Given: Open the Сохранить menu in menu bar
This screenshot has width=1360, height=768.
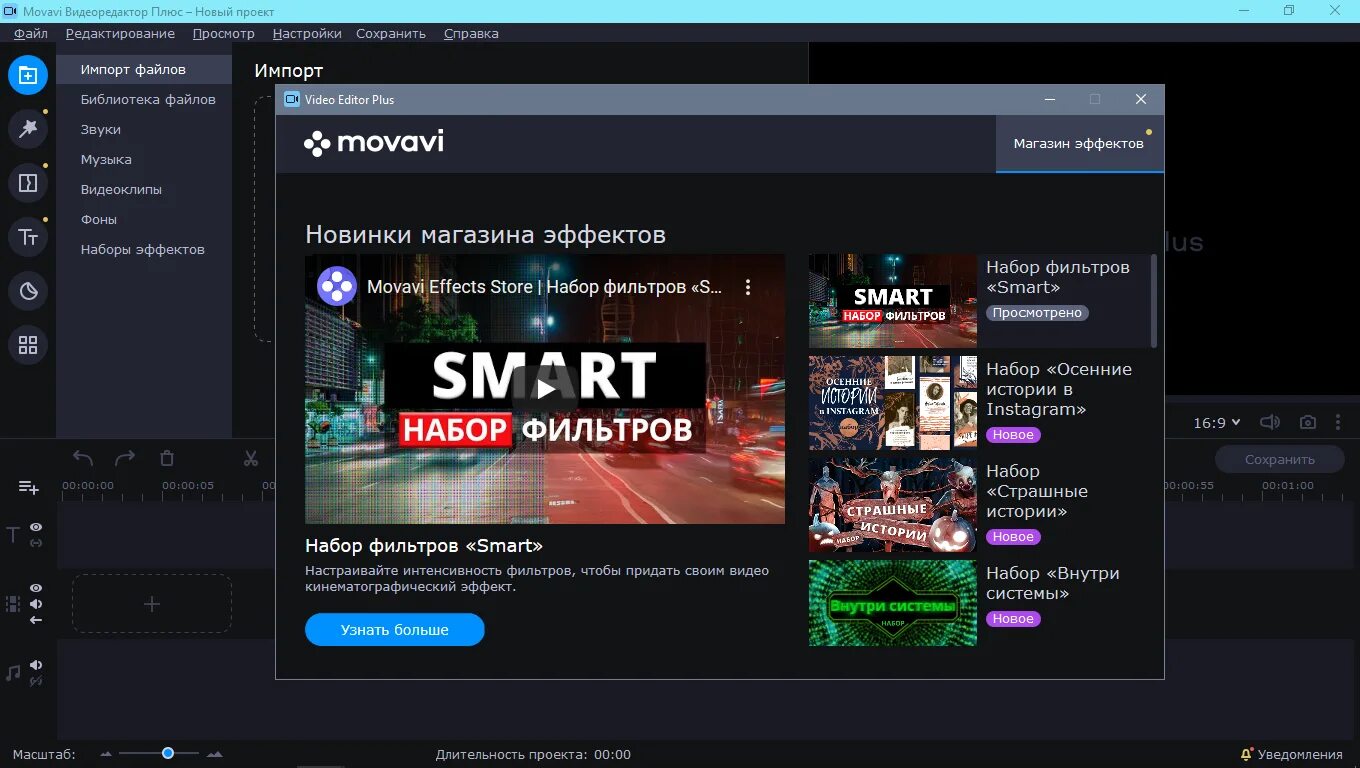Looking at the screenshot, I should tap(391, 33).
